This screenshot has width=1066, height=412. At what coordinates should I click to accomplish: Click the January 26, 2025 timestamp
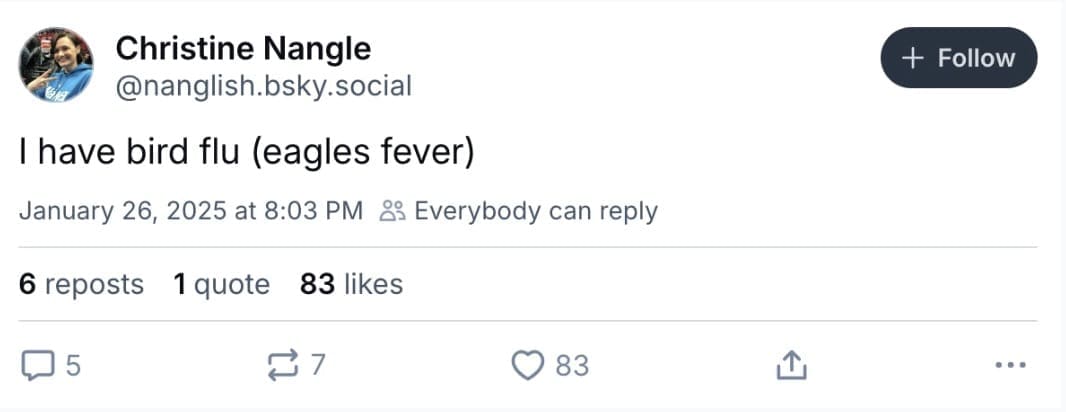[190, 211]
